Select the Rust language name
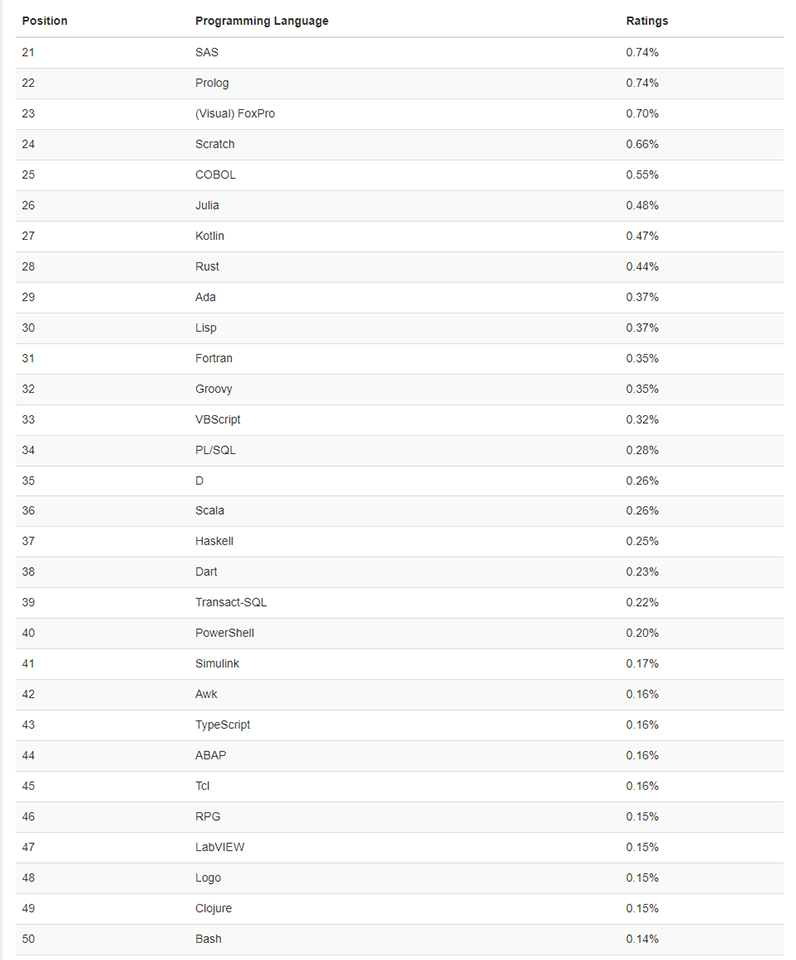 (x=207, y=267)
